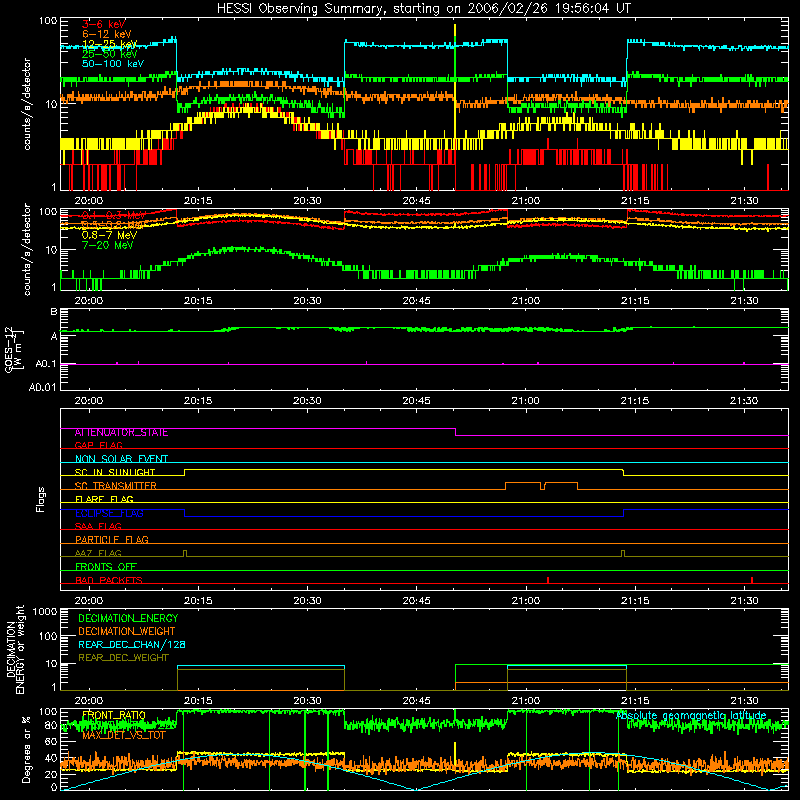Click the green 7-20 MeV legend label
The width and height of the screenshot is (800, 800).
pos(107,245)
